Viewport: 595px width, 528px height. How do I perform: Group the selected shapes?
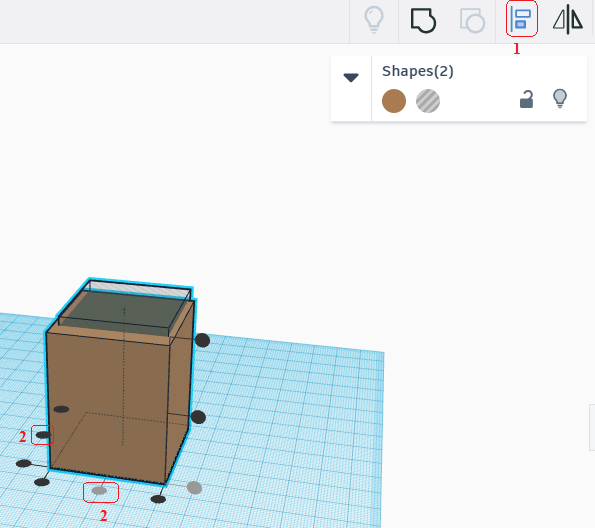(x=423, y=20)
